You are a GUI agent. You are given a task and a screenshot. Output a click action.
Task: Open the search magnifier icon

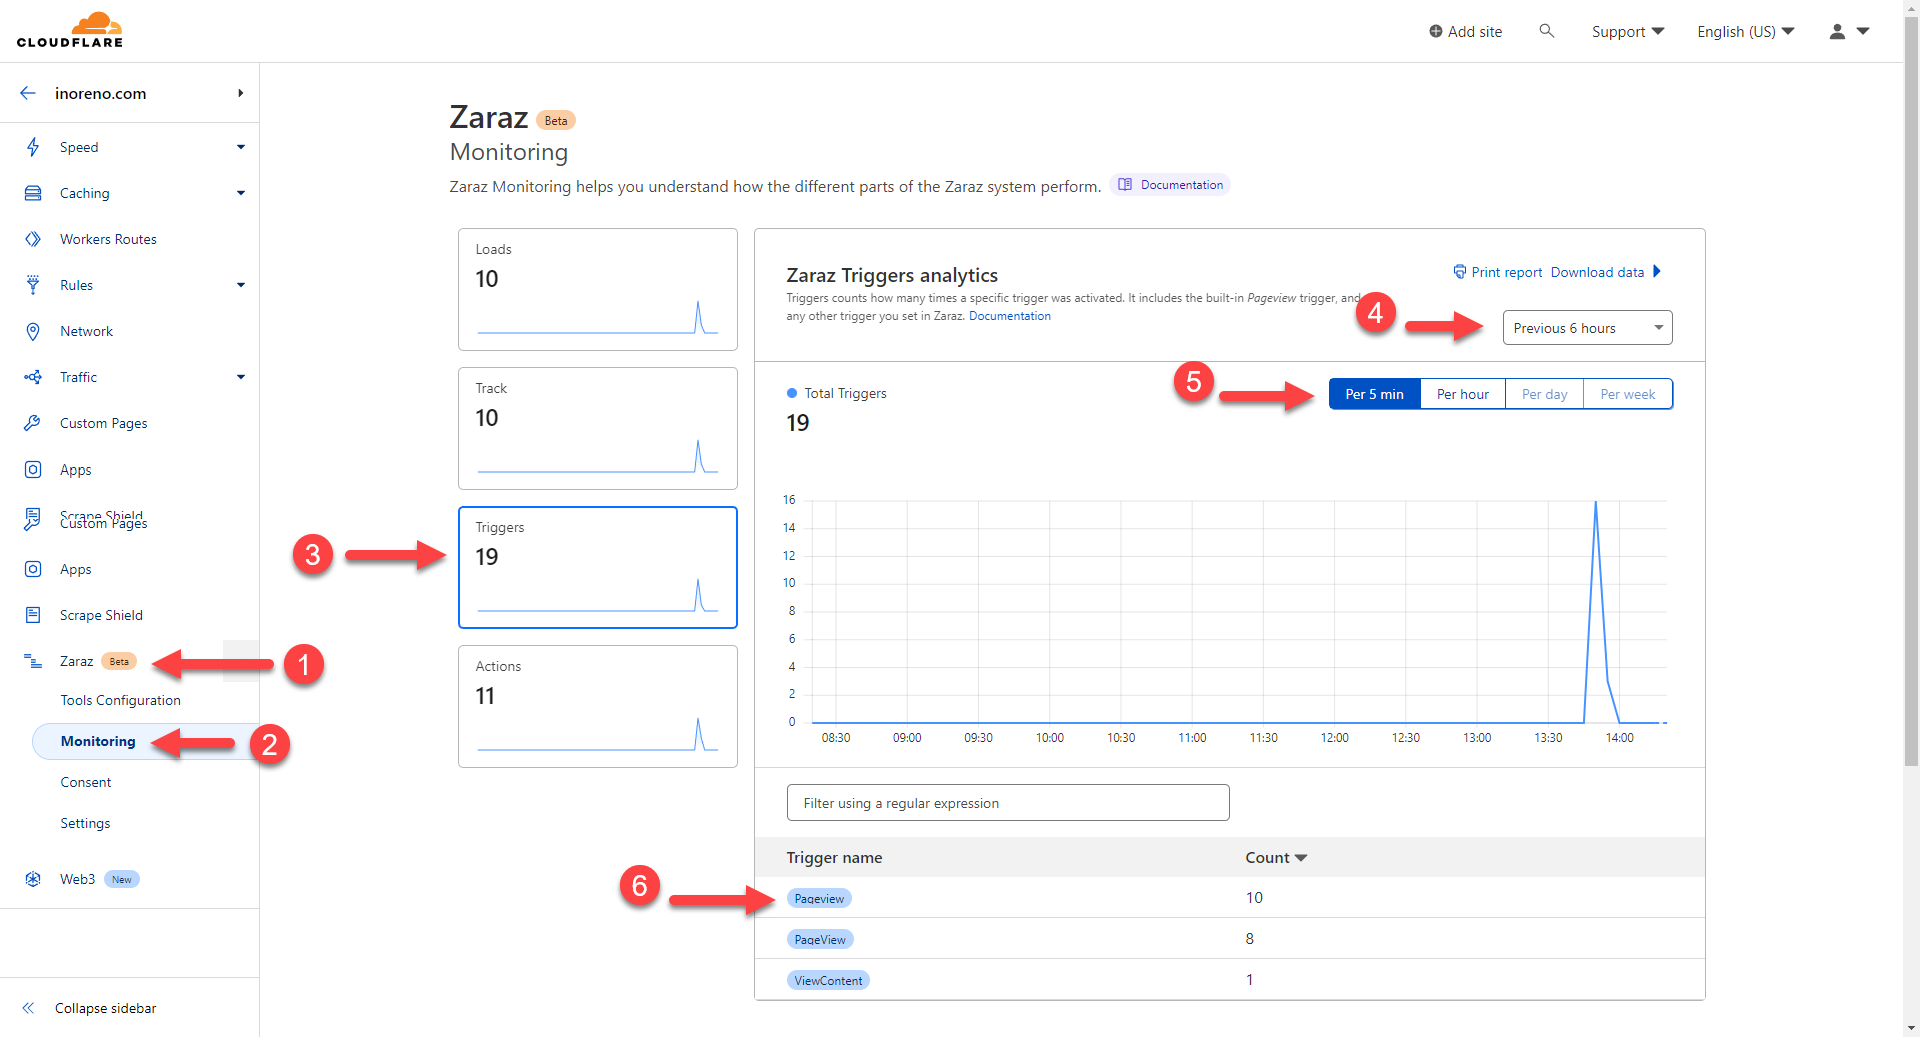coord(1546,31)
